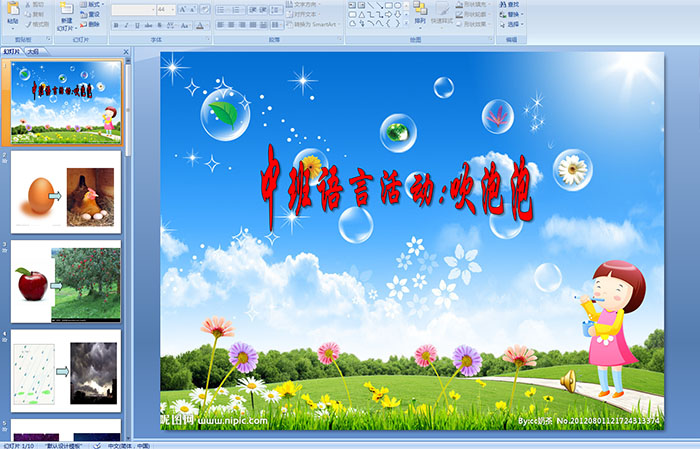Reset slide with 重设 button

(x=90, y=14)
